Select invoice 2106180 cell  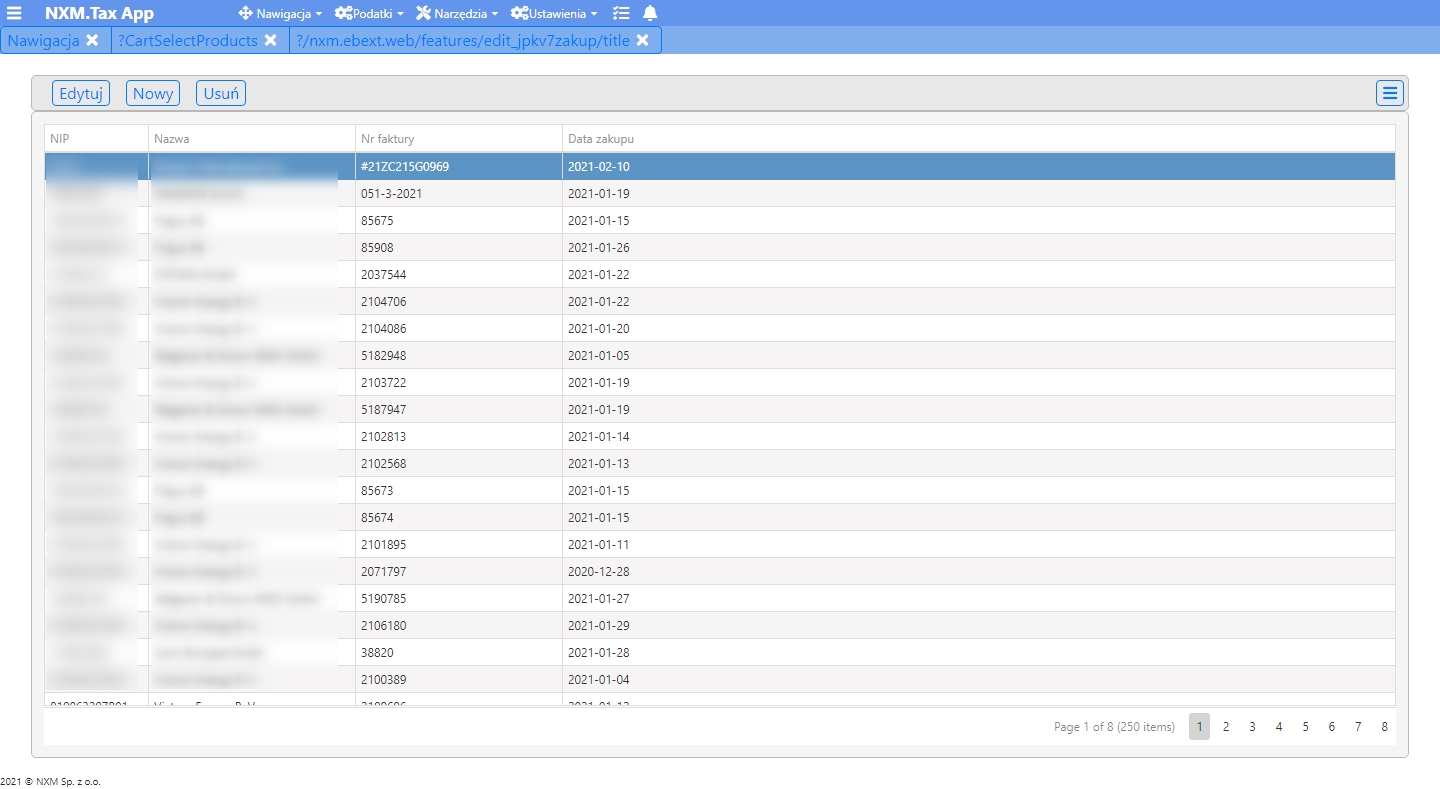coord(459,626)
